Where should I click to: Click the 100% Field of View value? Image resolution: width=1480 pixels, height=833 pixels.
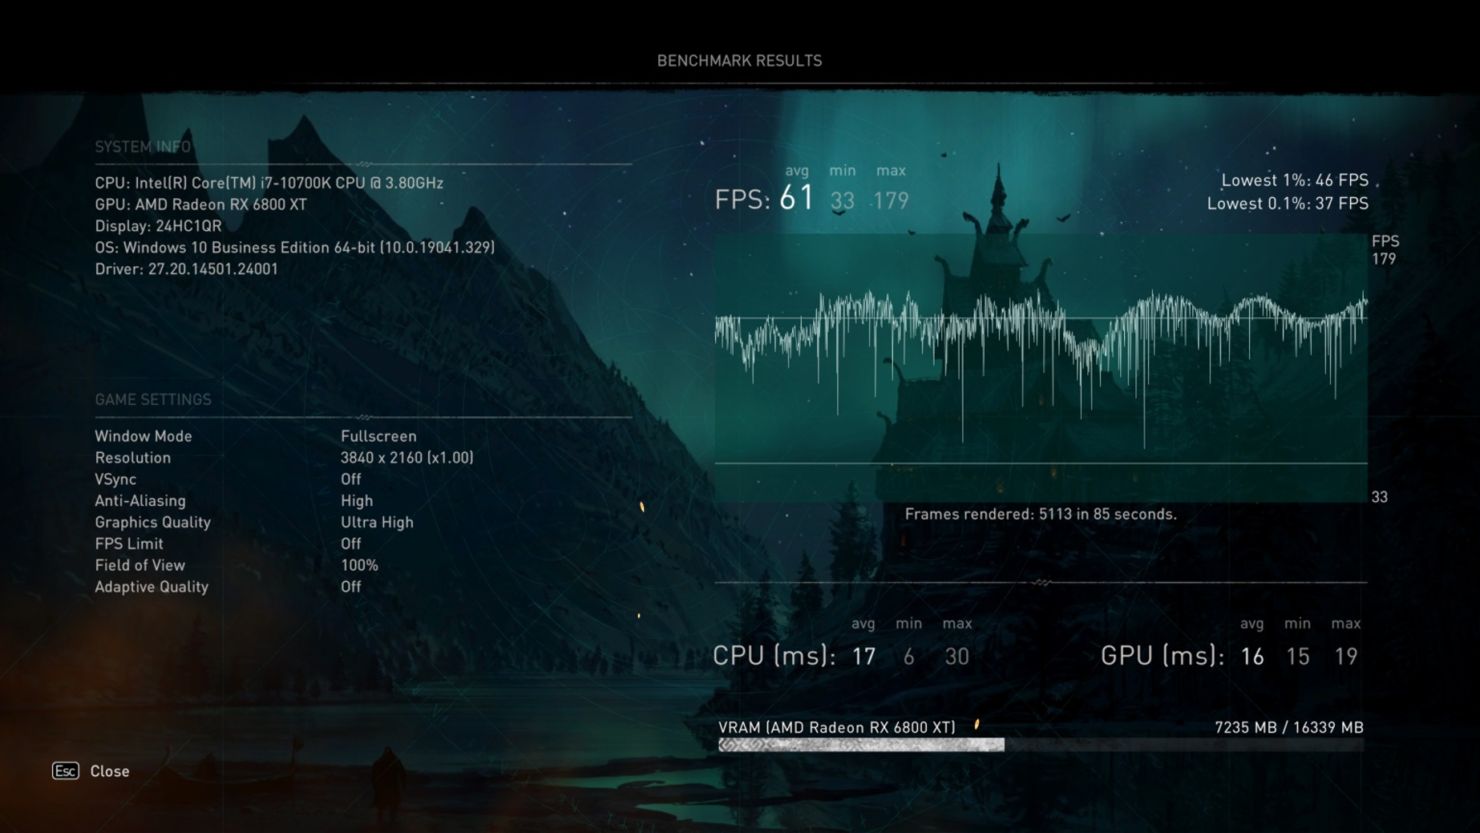pyautogui.click(x=360, y=565)
